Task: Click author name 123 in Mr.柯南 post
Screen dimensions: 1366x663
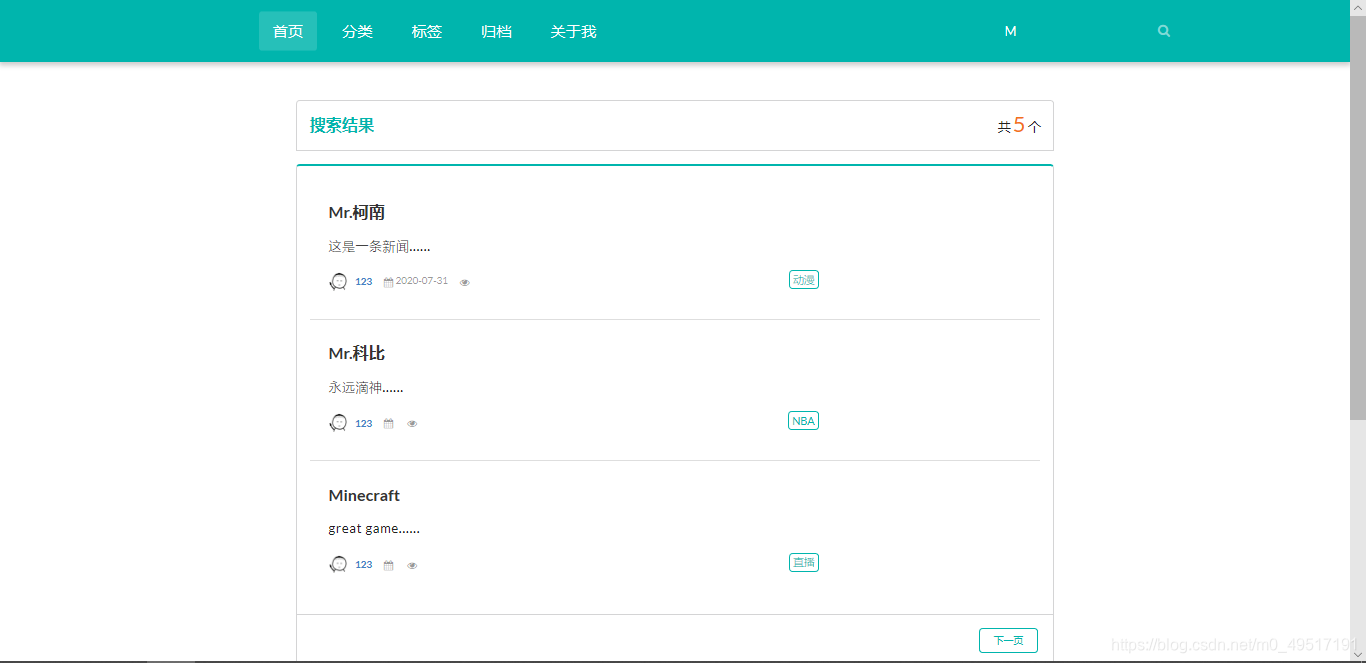Action: click(x=364, y=282)
